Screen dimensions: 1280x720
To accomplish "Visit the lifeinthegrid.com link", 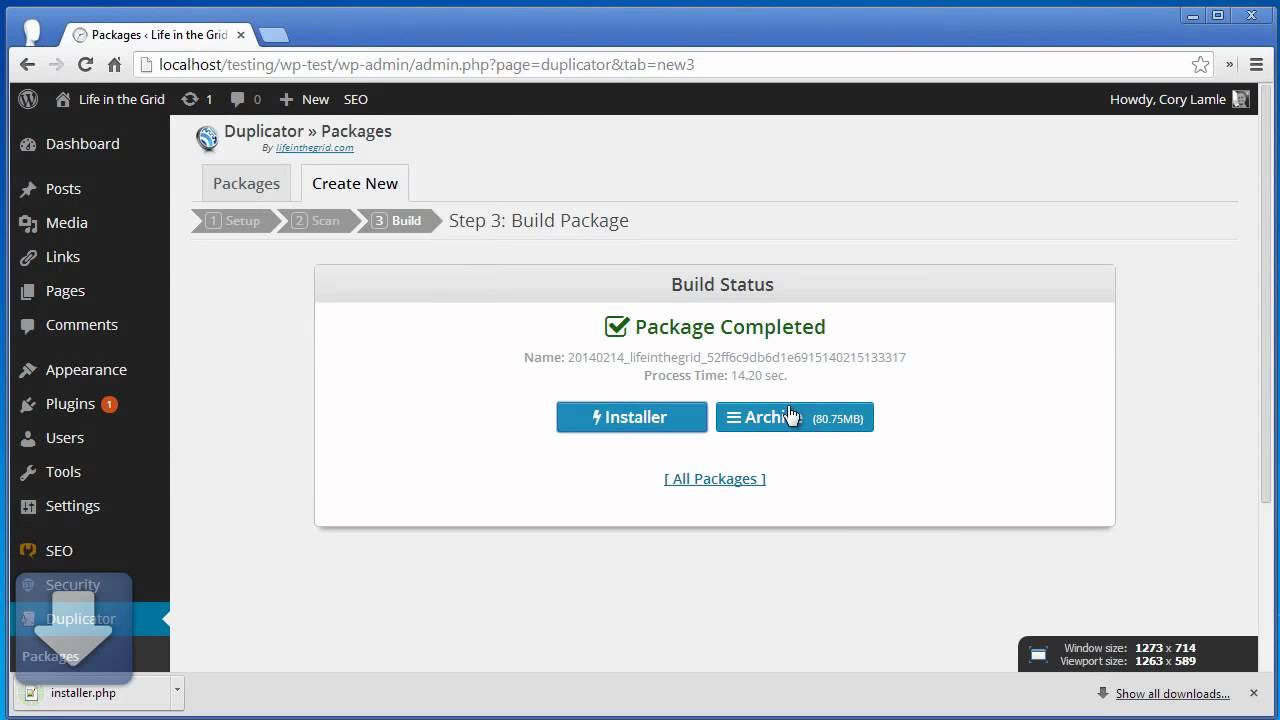I will [315, 148].
